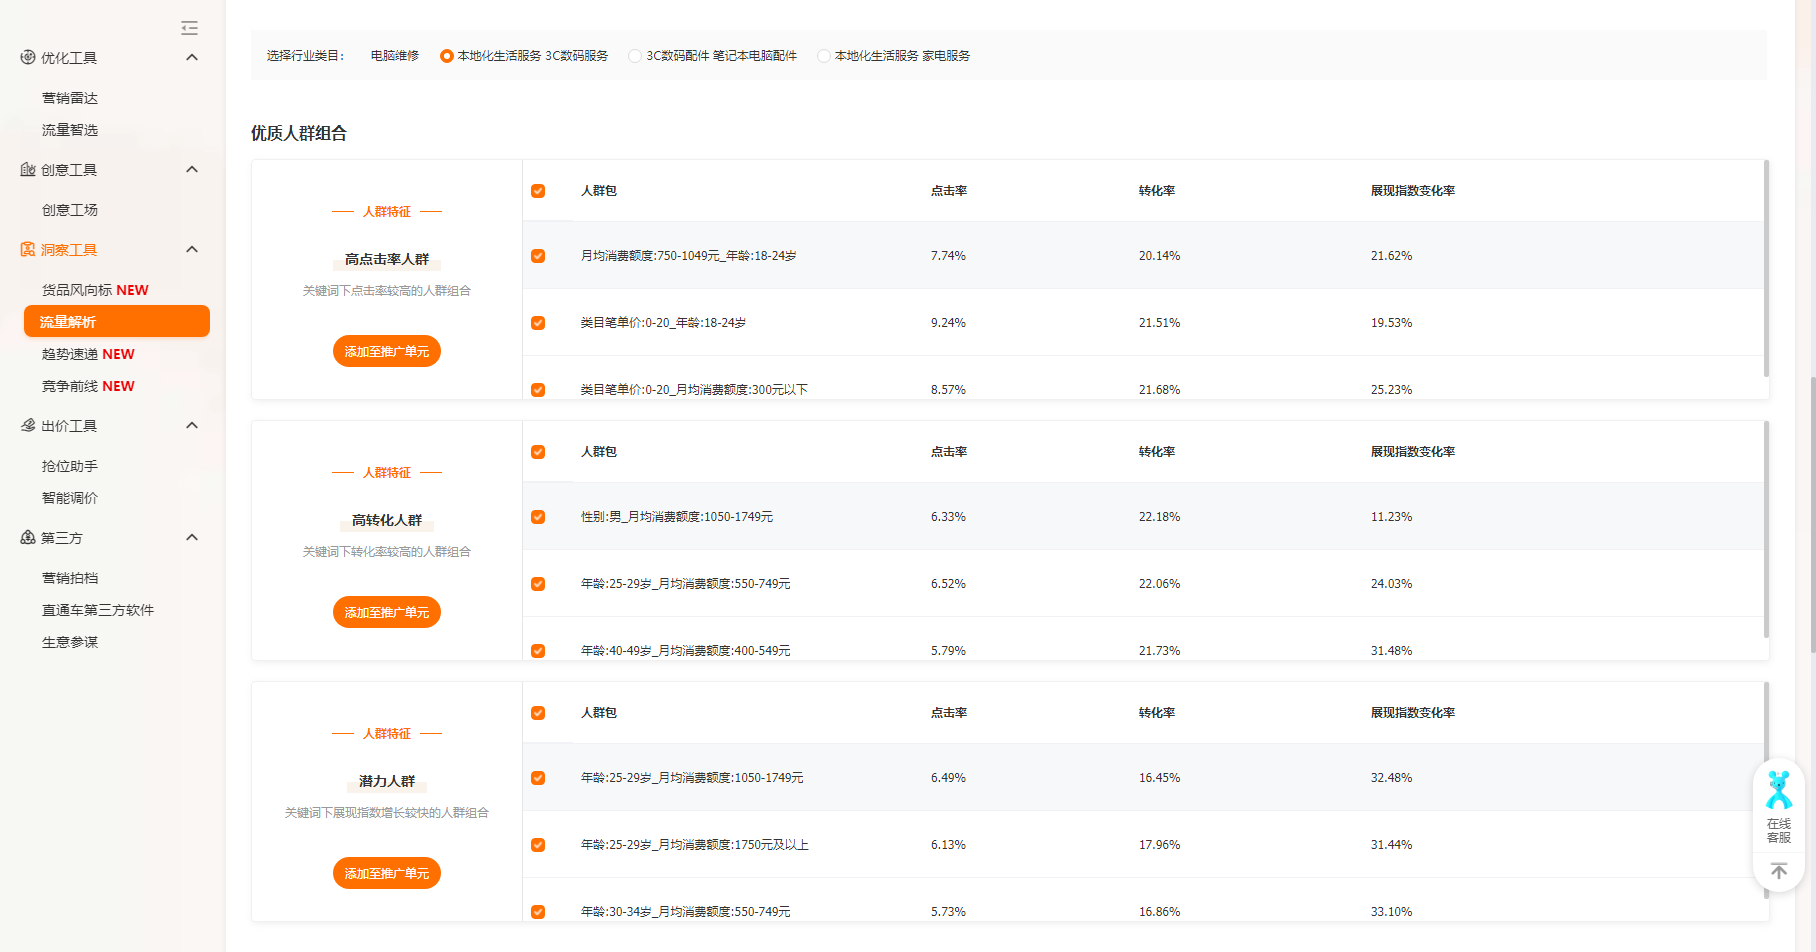Select the 本地化生活服务 家电服务 radio option

(823, 56)
